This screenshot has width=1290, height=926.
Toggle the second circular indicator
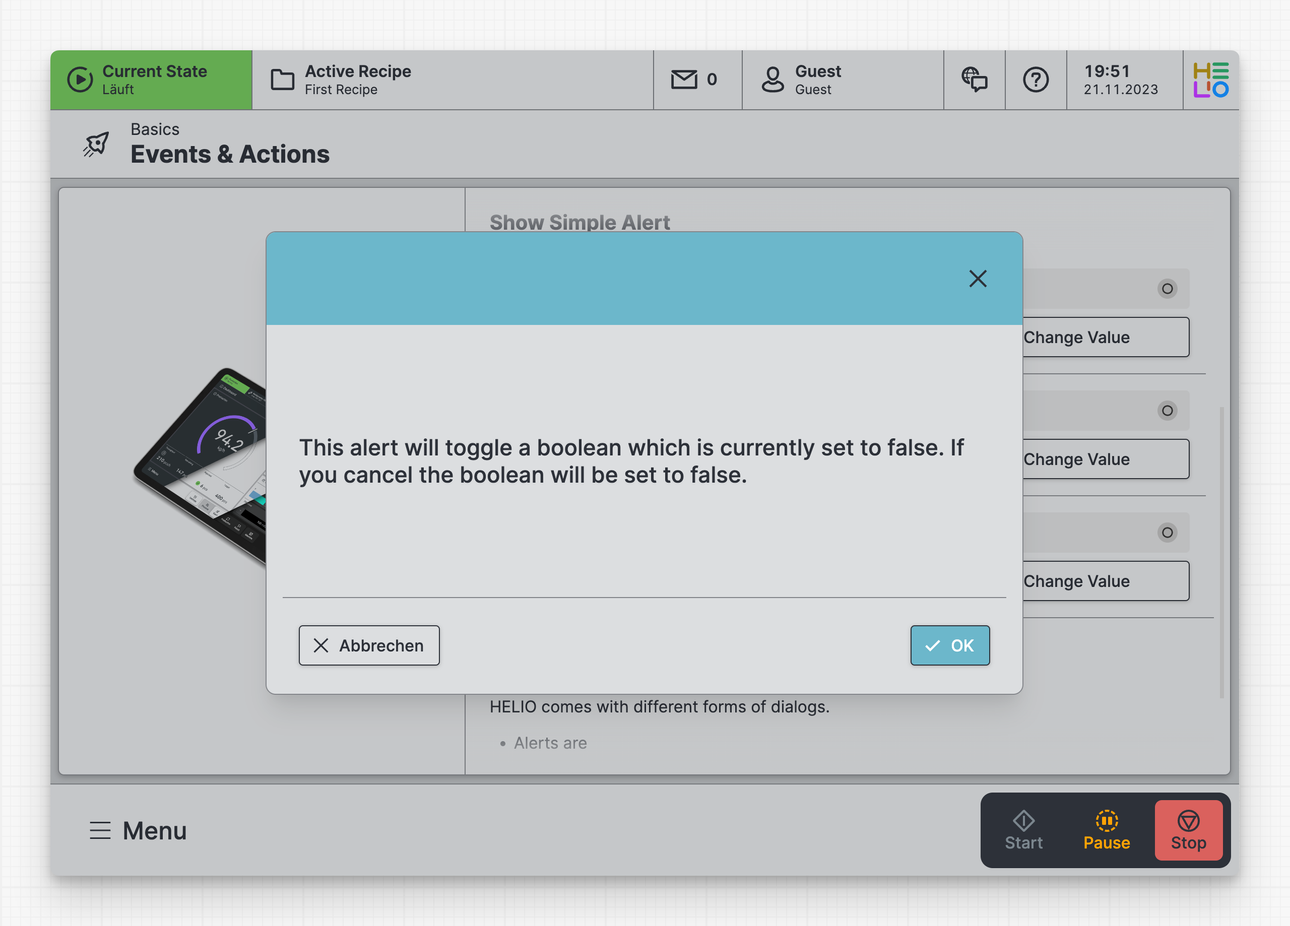[x=1167, y=411]
